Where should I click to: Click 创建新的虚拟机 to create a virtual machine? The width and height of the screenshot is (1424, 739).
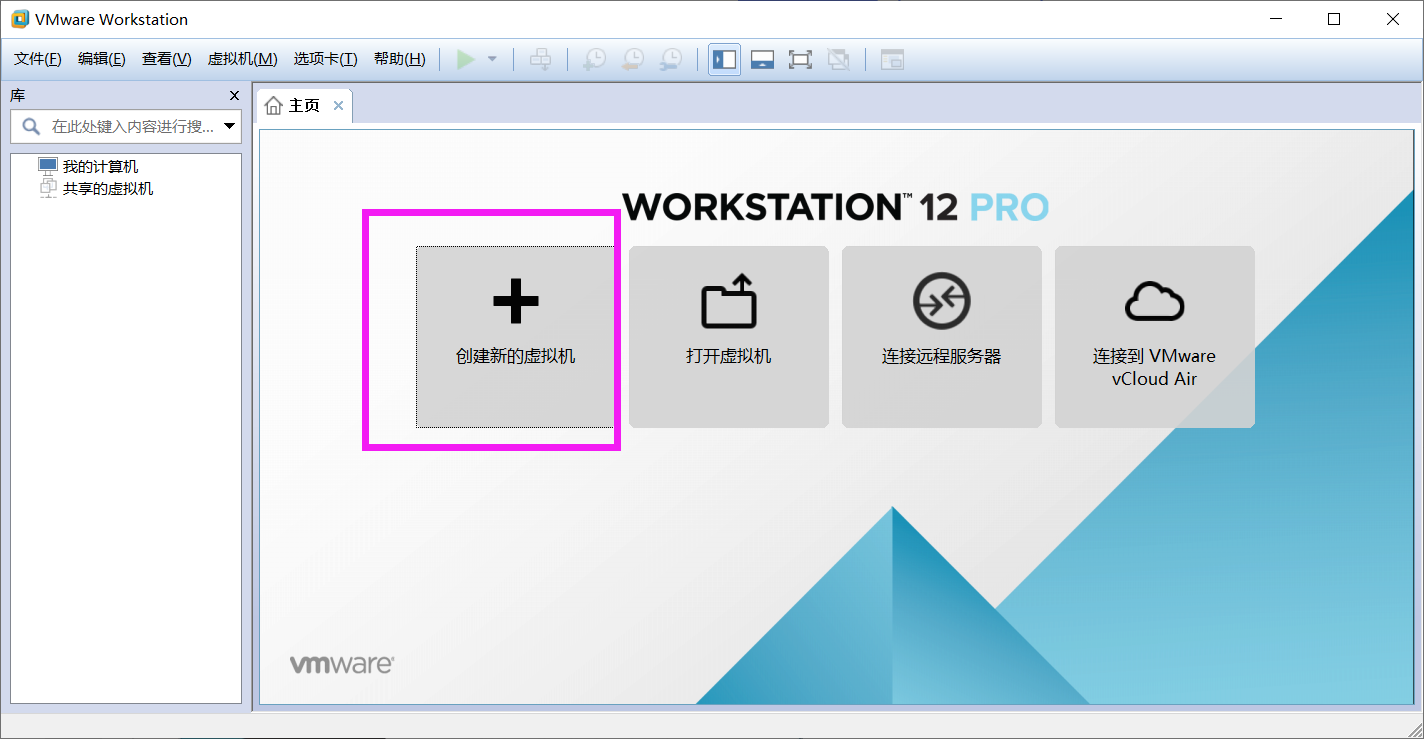click(x=515, y=337)
